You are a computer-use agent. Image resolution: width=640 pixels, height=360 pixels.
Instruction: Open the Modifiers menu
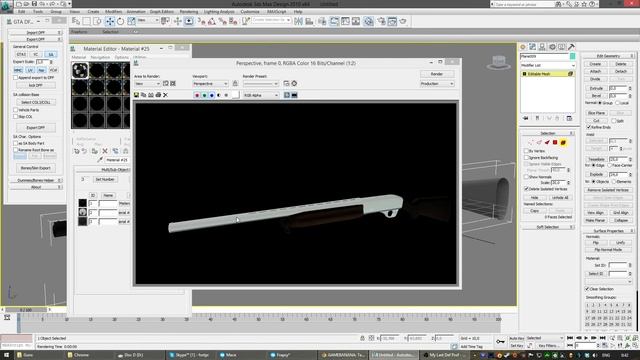113,12
